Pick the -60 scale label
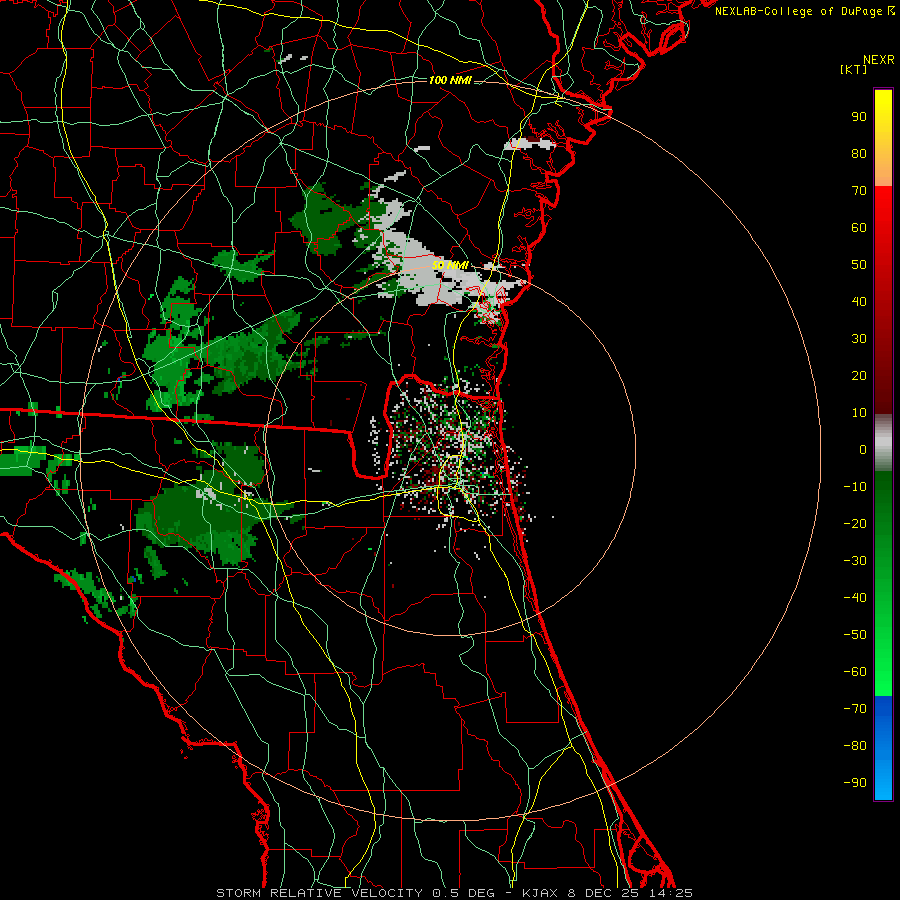The height and width of the screenshot is (900, 900). click(855, 672)
